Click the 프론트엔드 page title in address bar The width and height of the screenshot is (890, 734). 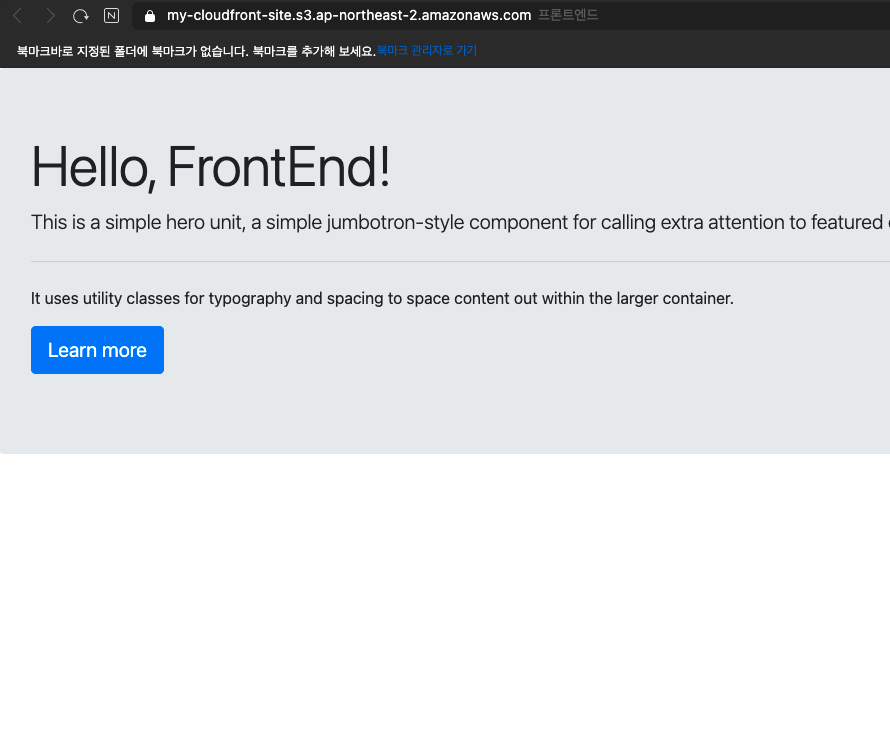click(x=568, y=15)
